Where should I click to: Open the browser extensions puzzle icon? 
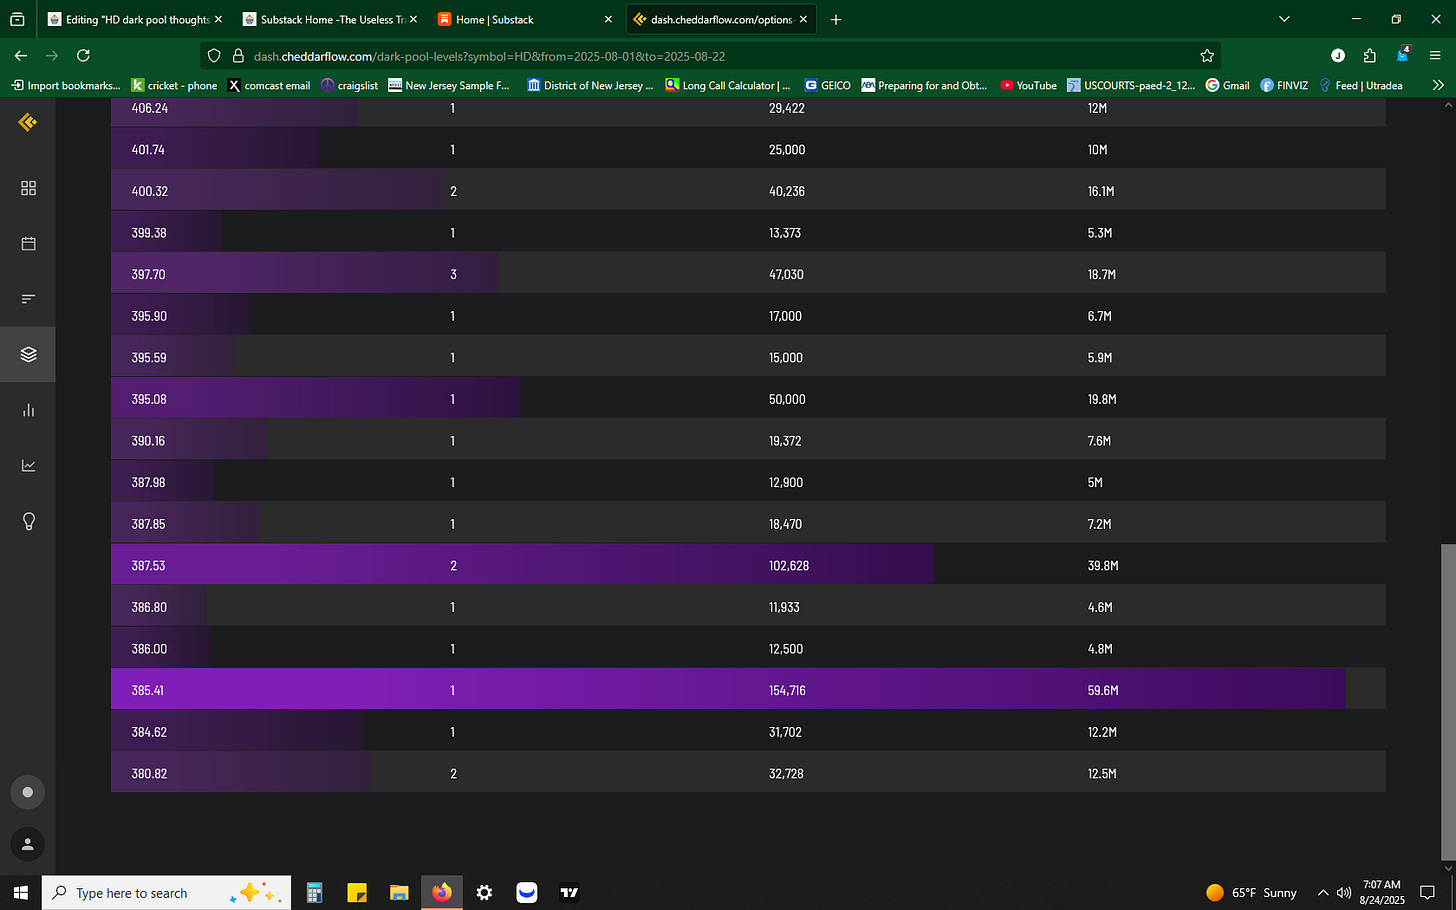click(1369, 56)
